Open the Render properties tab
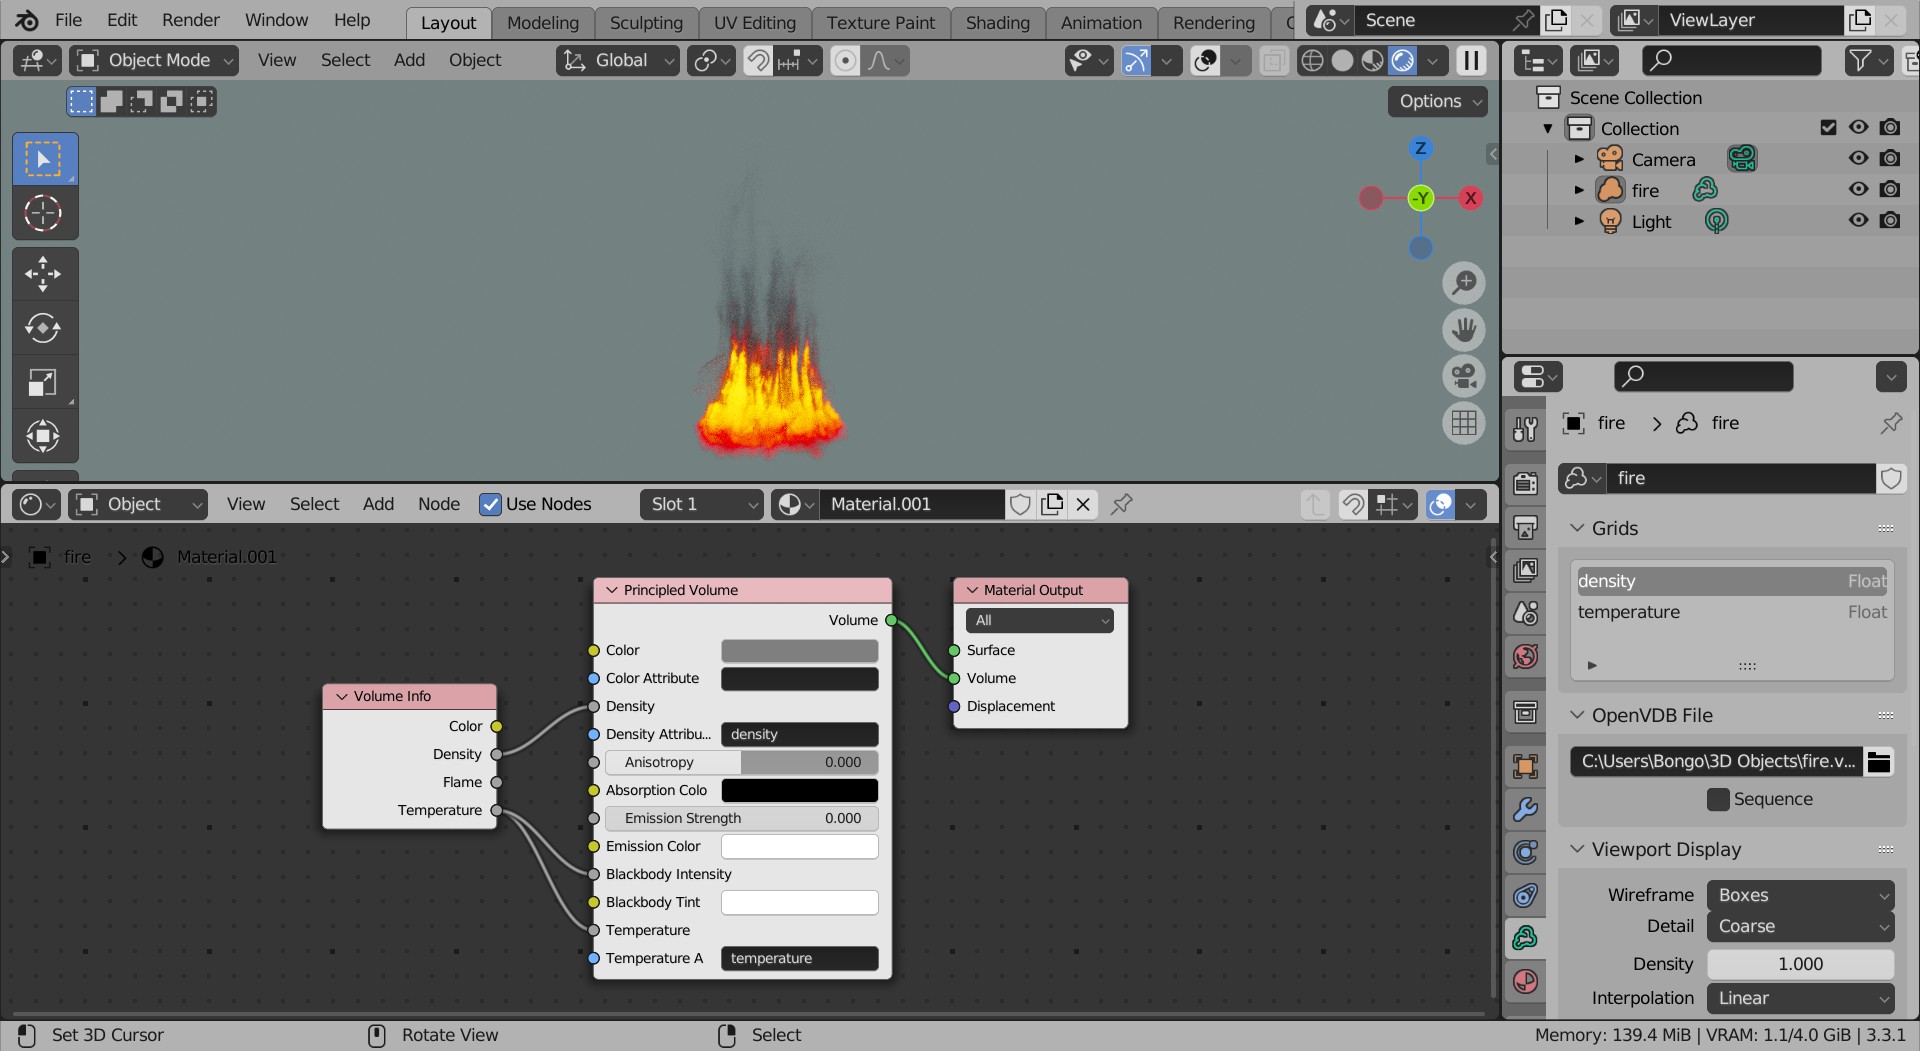The width and height of the screenshot is (1920, 1051). tap(1525, 484)
